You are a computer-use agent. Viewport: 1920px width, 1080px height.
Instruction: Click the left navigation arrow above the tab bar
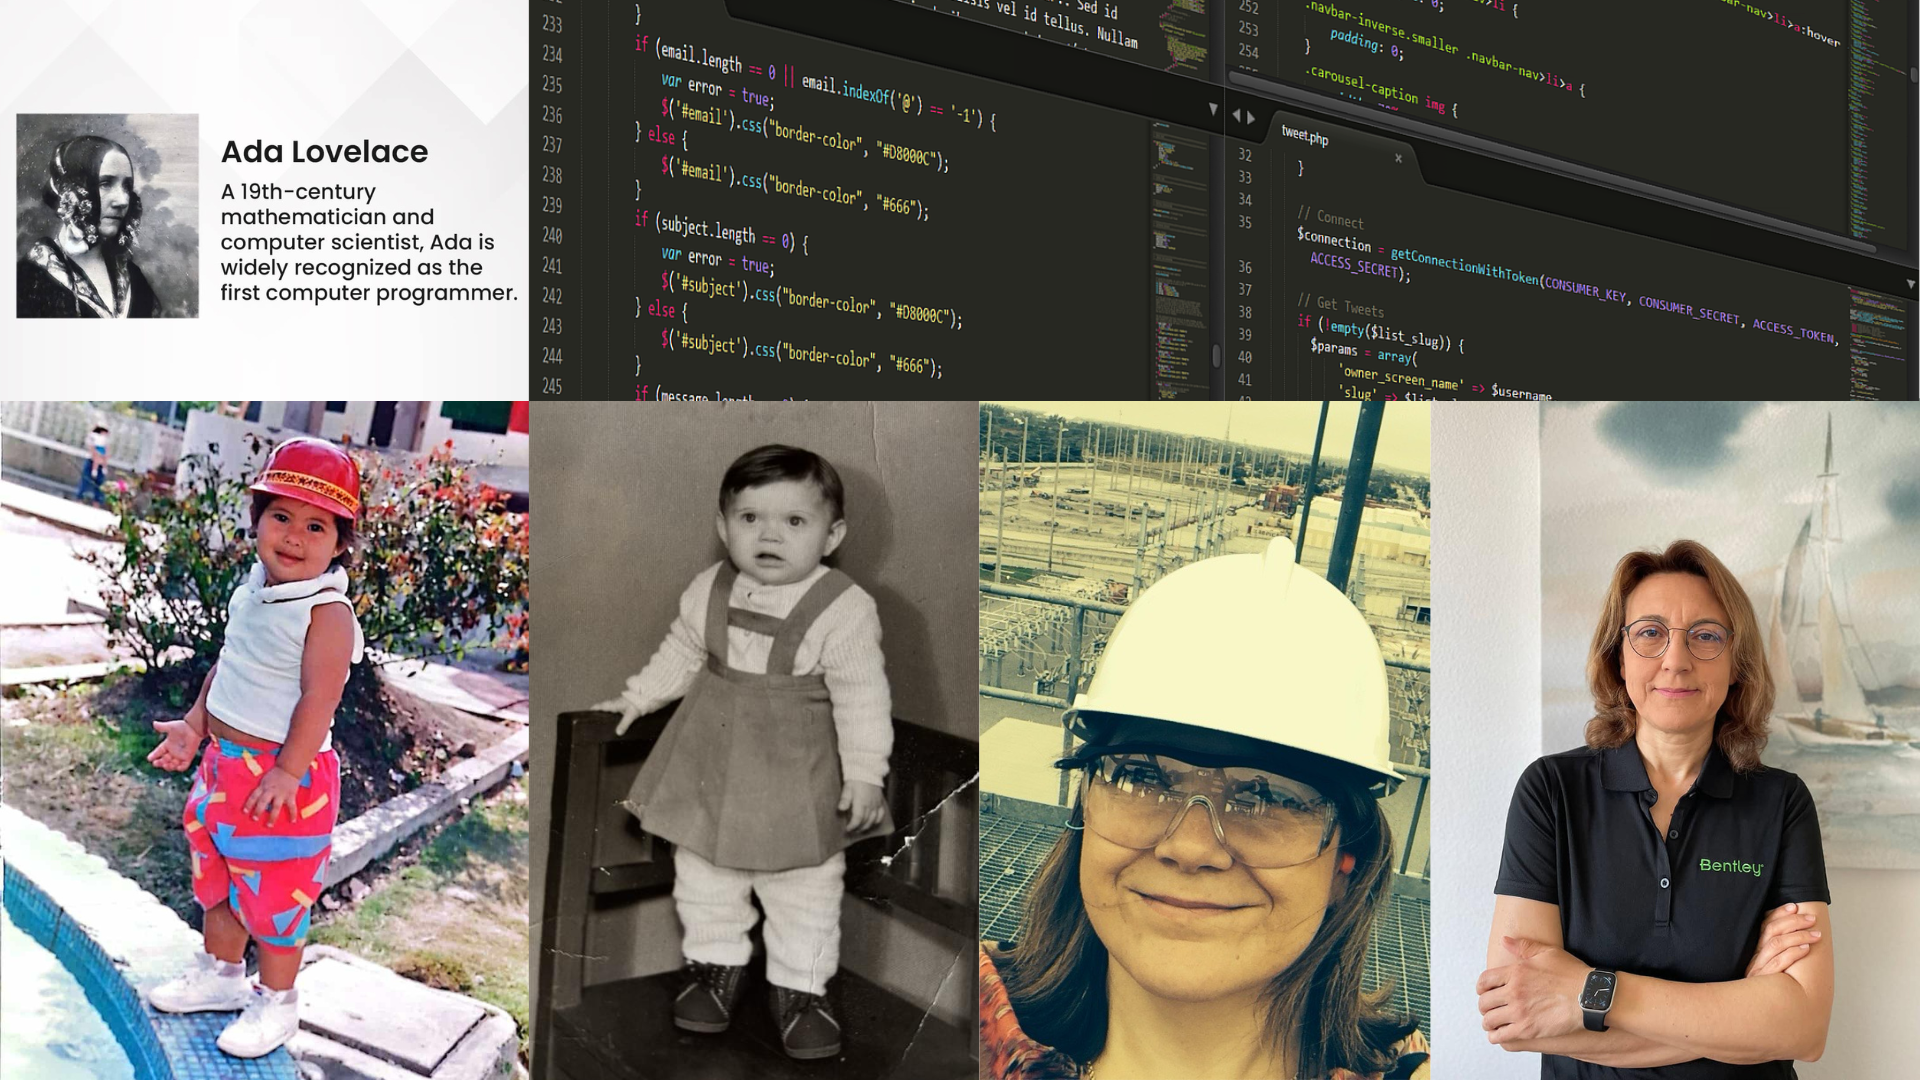[x=1237, y=117]
